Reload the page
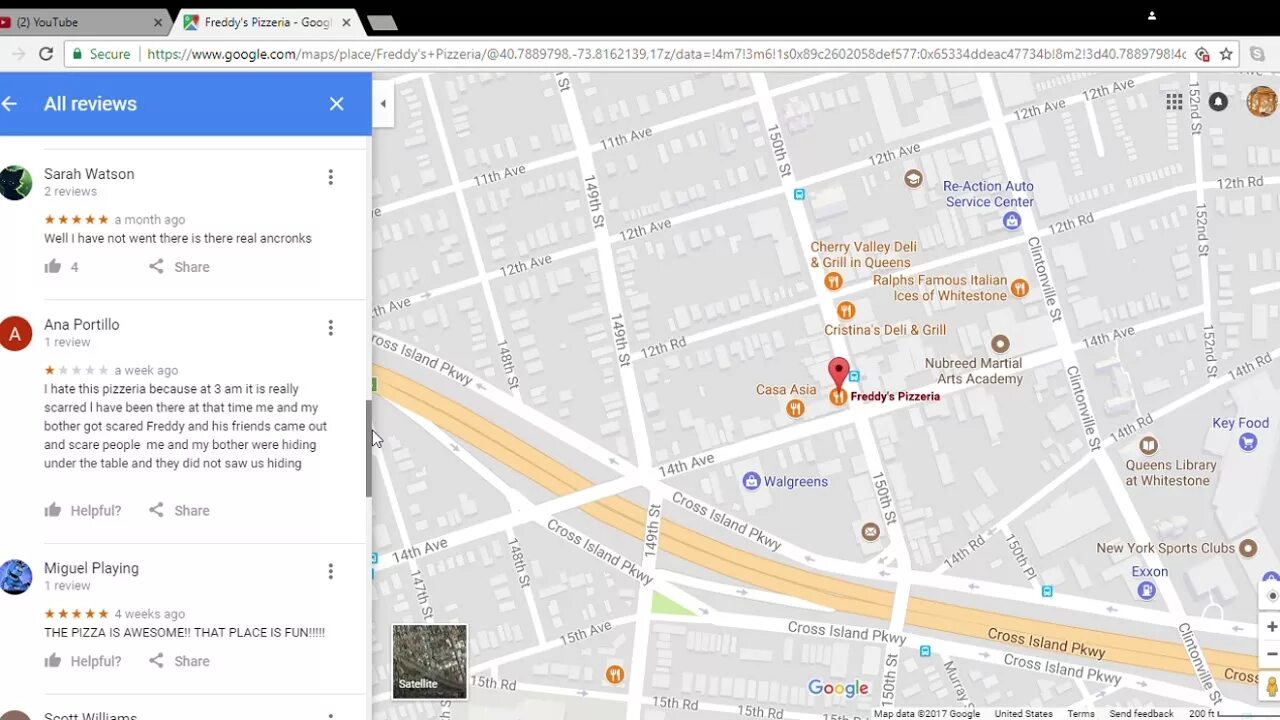 46,54
